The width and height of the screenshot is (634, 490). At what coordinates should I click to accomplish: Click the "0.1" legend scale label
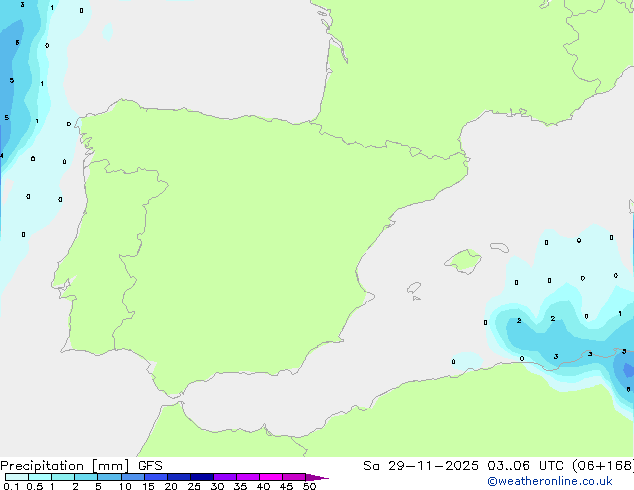pos(11,486)
